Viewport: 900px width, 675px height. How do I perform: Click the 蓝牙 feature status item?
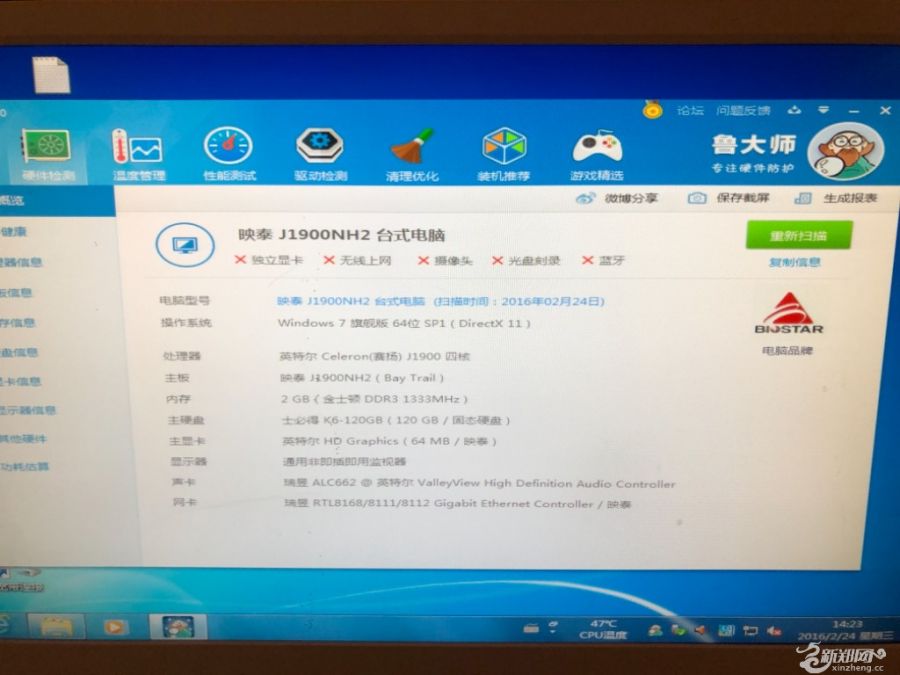pyautogui.click(x=603, y=261)
